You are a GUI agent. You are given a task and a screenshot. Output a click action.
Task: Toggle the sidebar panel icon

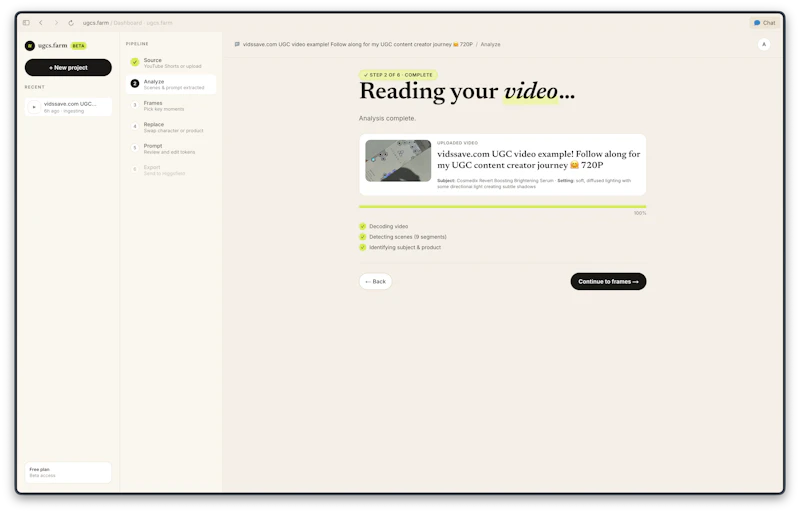[x=26, y=22]
